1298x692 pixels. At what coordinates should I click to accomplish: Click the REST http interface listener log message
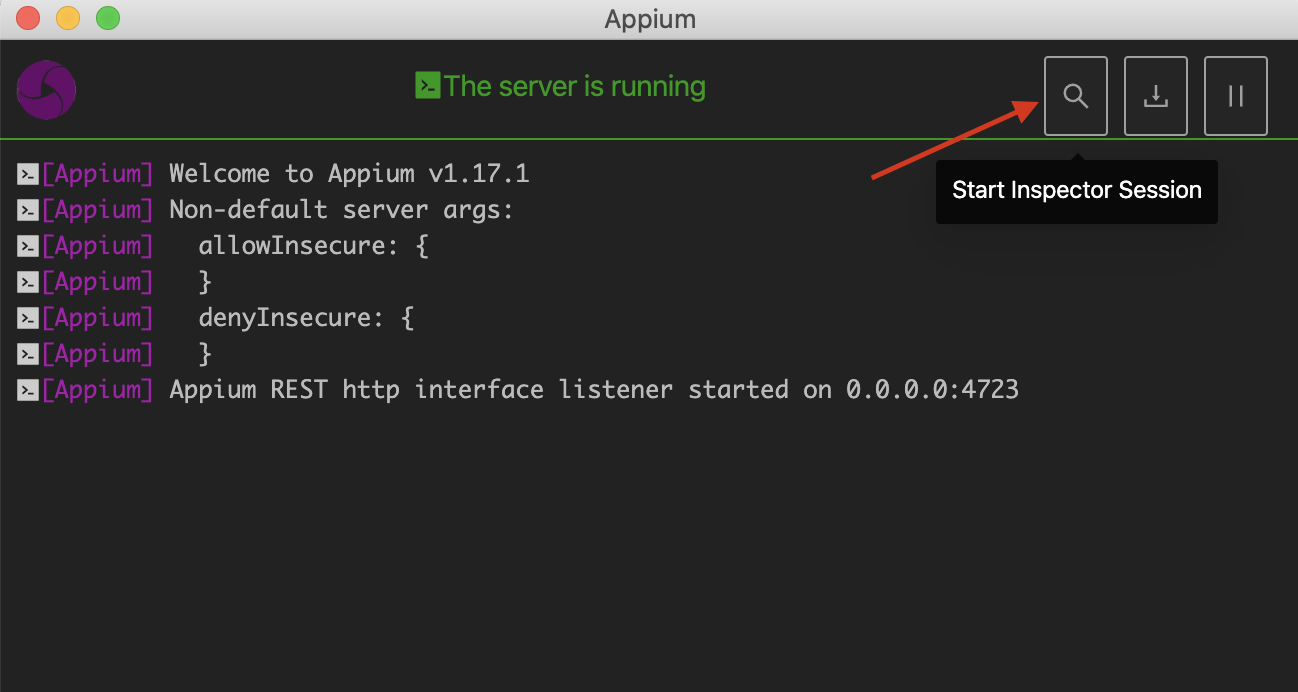pos(594,390)
